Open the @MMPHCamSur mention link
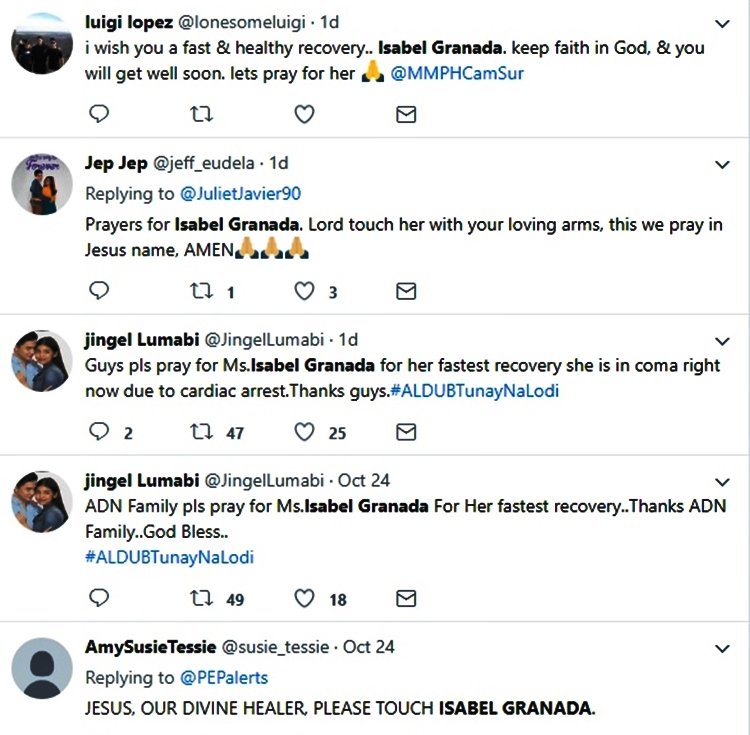750x735 pixels. click(x=457, y=73)
